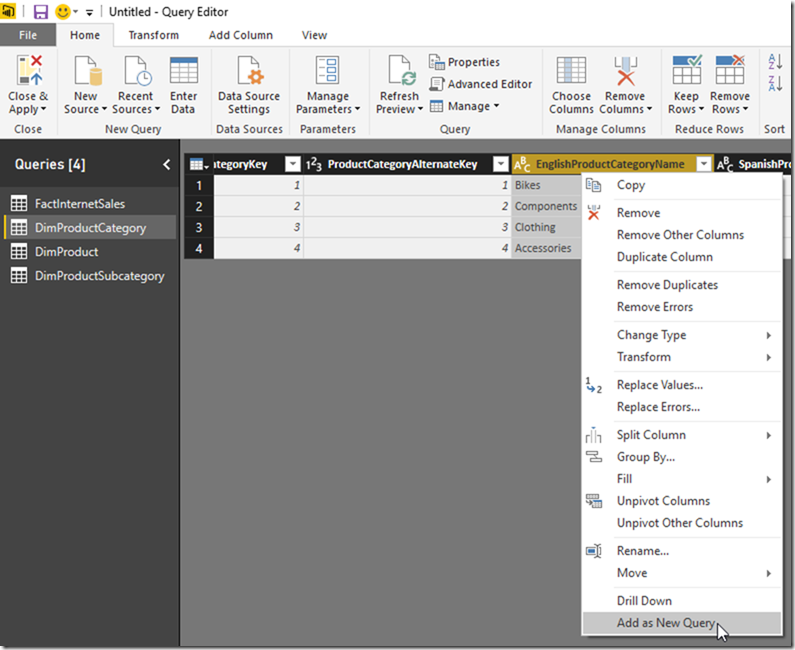Click the Remove Rows icon
Image resolution: width=795 pixels, height=650 pixels.
730,70
